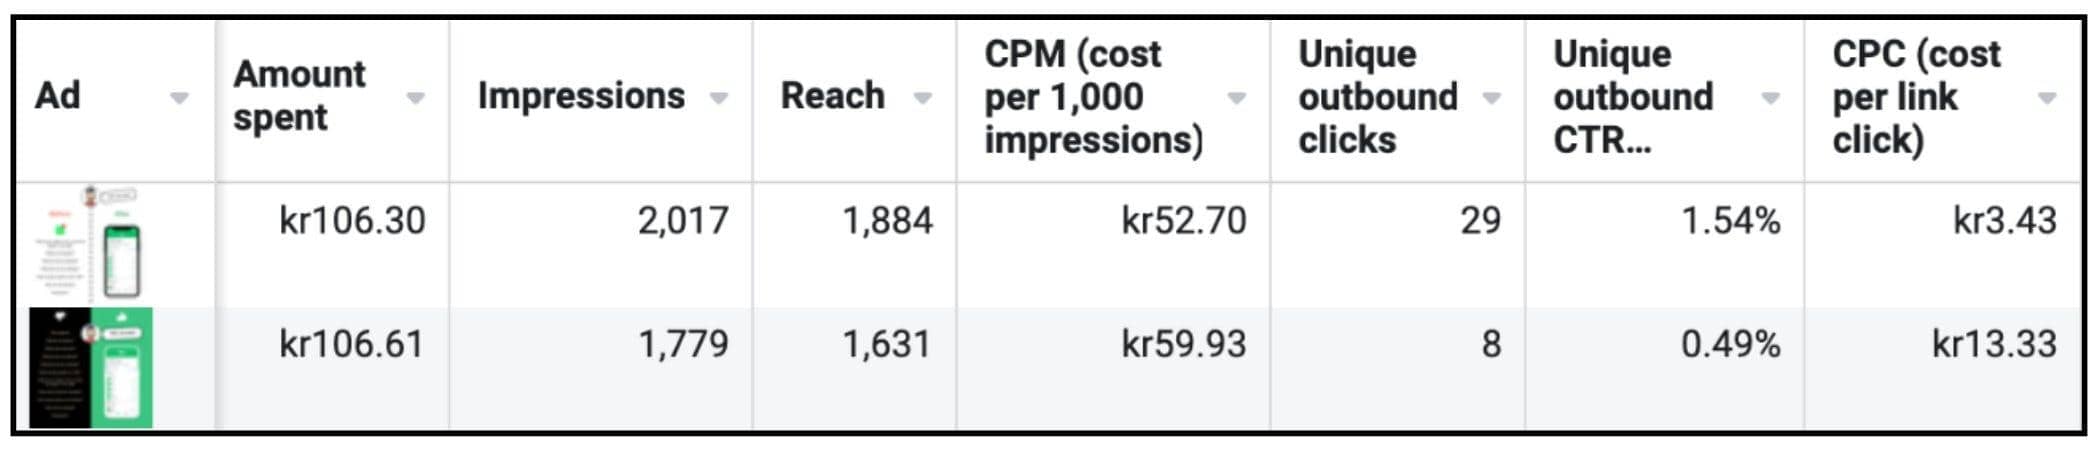Viewport: 2100px width, 460px height.
Task: Open the Unique outbound clicks dropdown arrow
Action: (1491, 98)
